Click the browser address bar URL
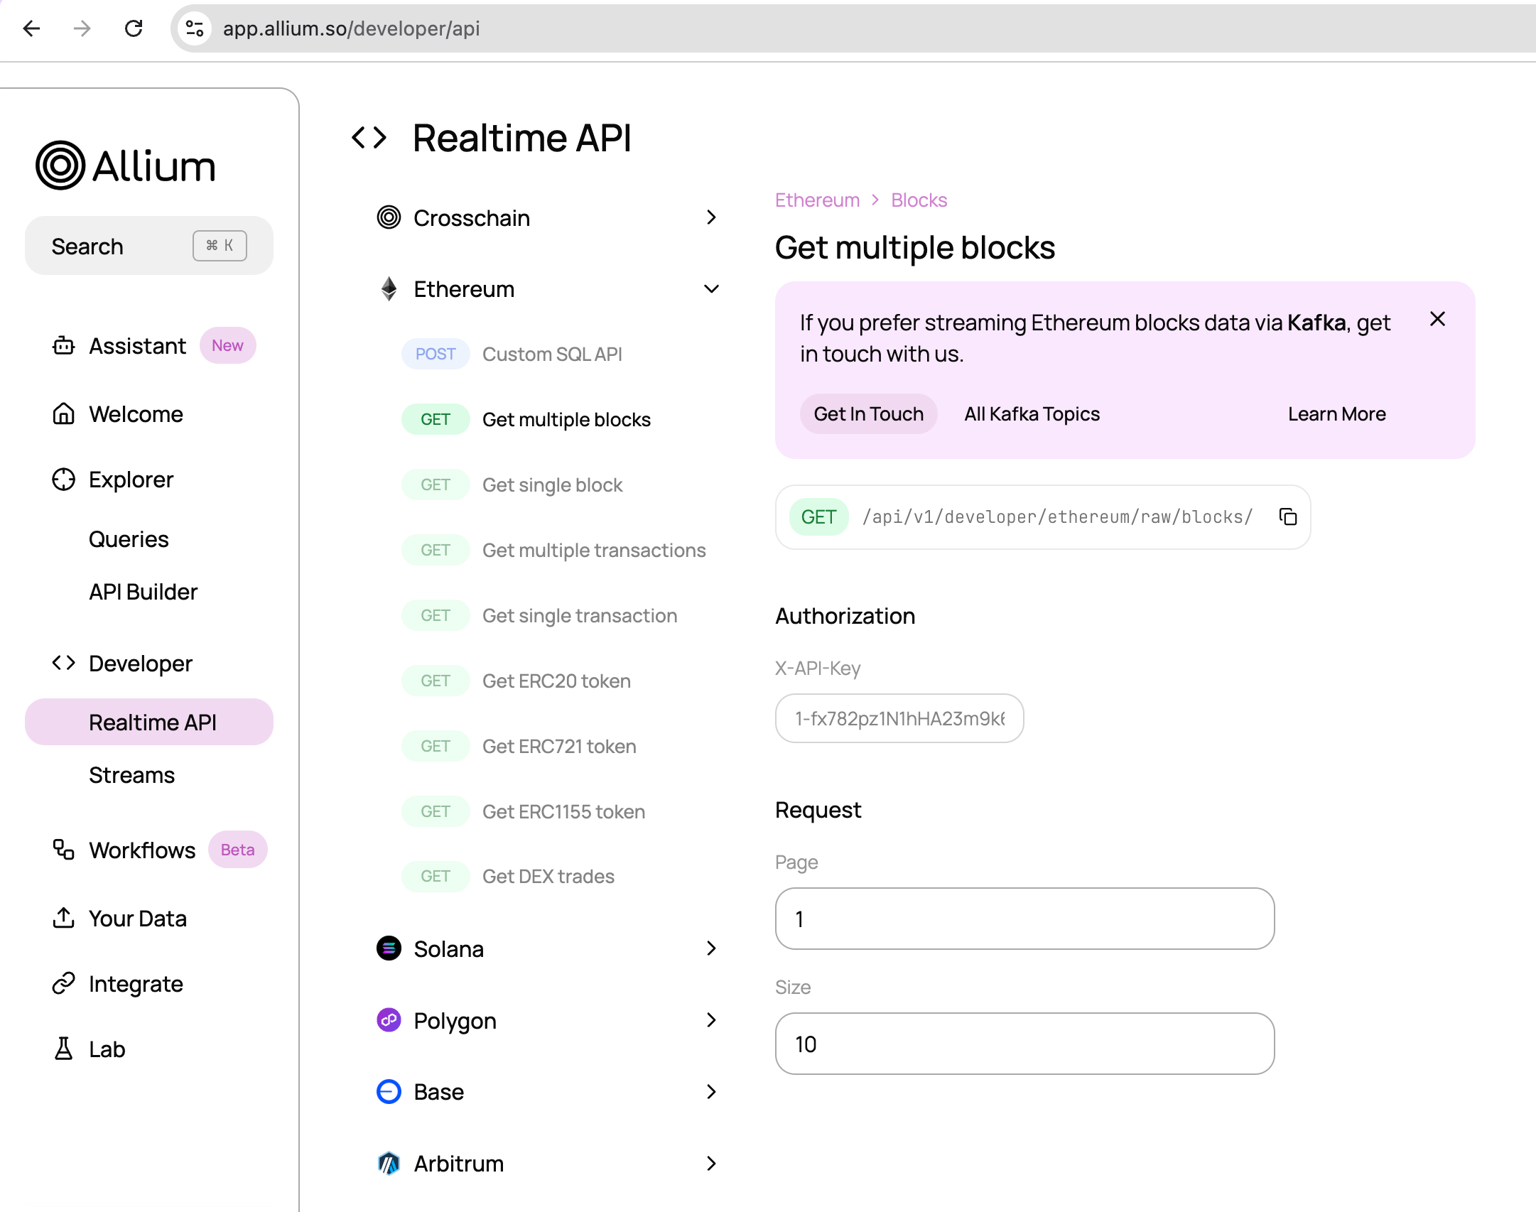1536x1212 pixels. point(351,29)
